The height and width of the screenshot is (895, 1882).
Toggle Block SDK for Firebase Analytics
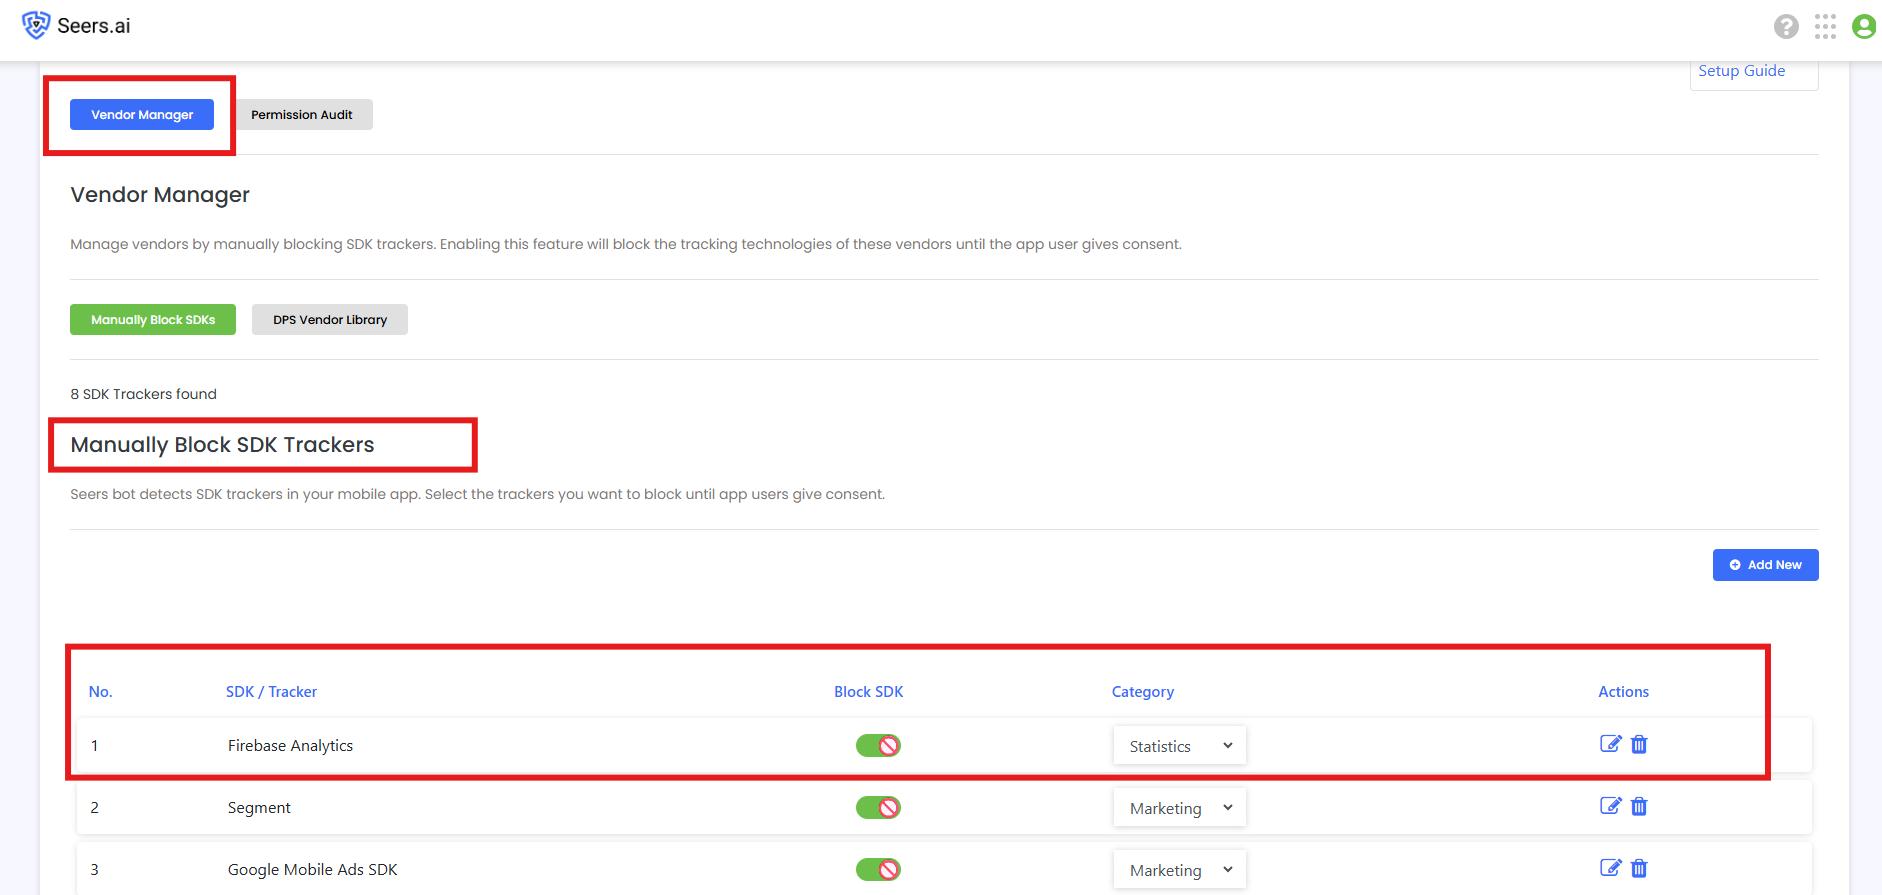(878, 746)
